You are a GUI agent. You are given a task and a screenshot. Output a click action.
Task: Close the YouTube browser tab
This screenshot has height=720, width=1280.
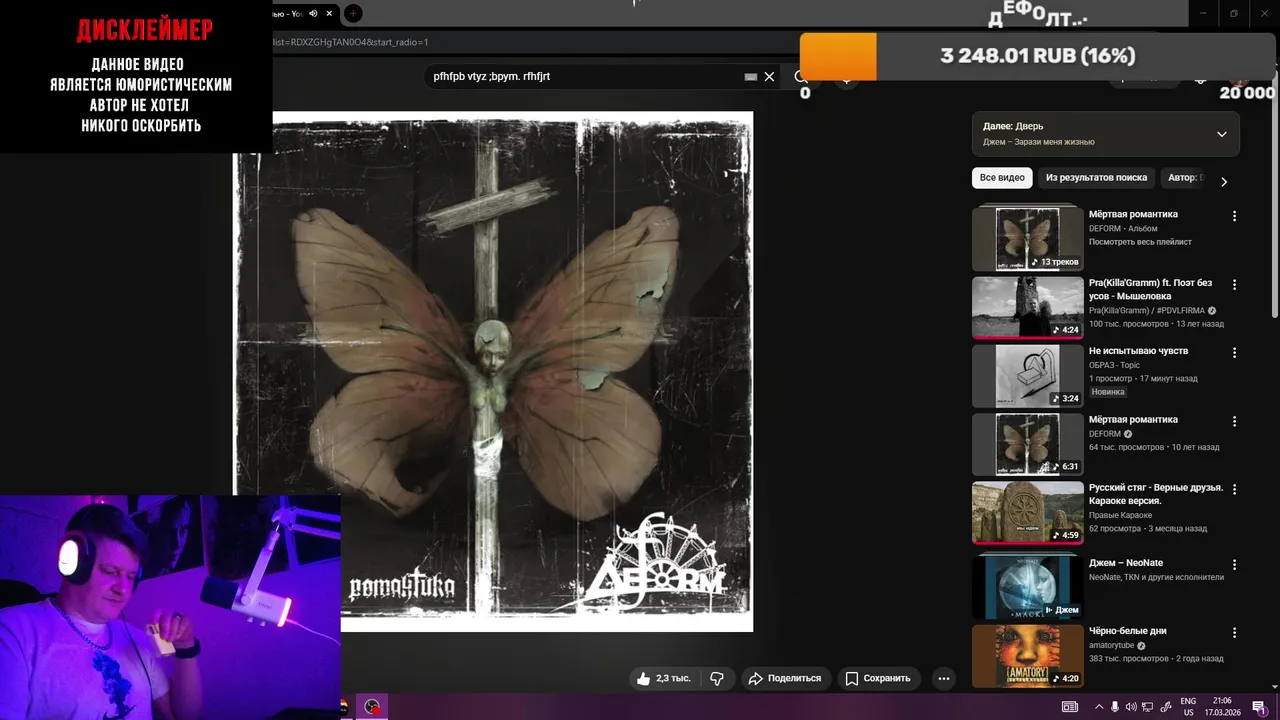click(329, 13)
